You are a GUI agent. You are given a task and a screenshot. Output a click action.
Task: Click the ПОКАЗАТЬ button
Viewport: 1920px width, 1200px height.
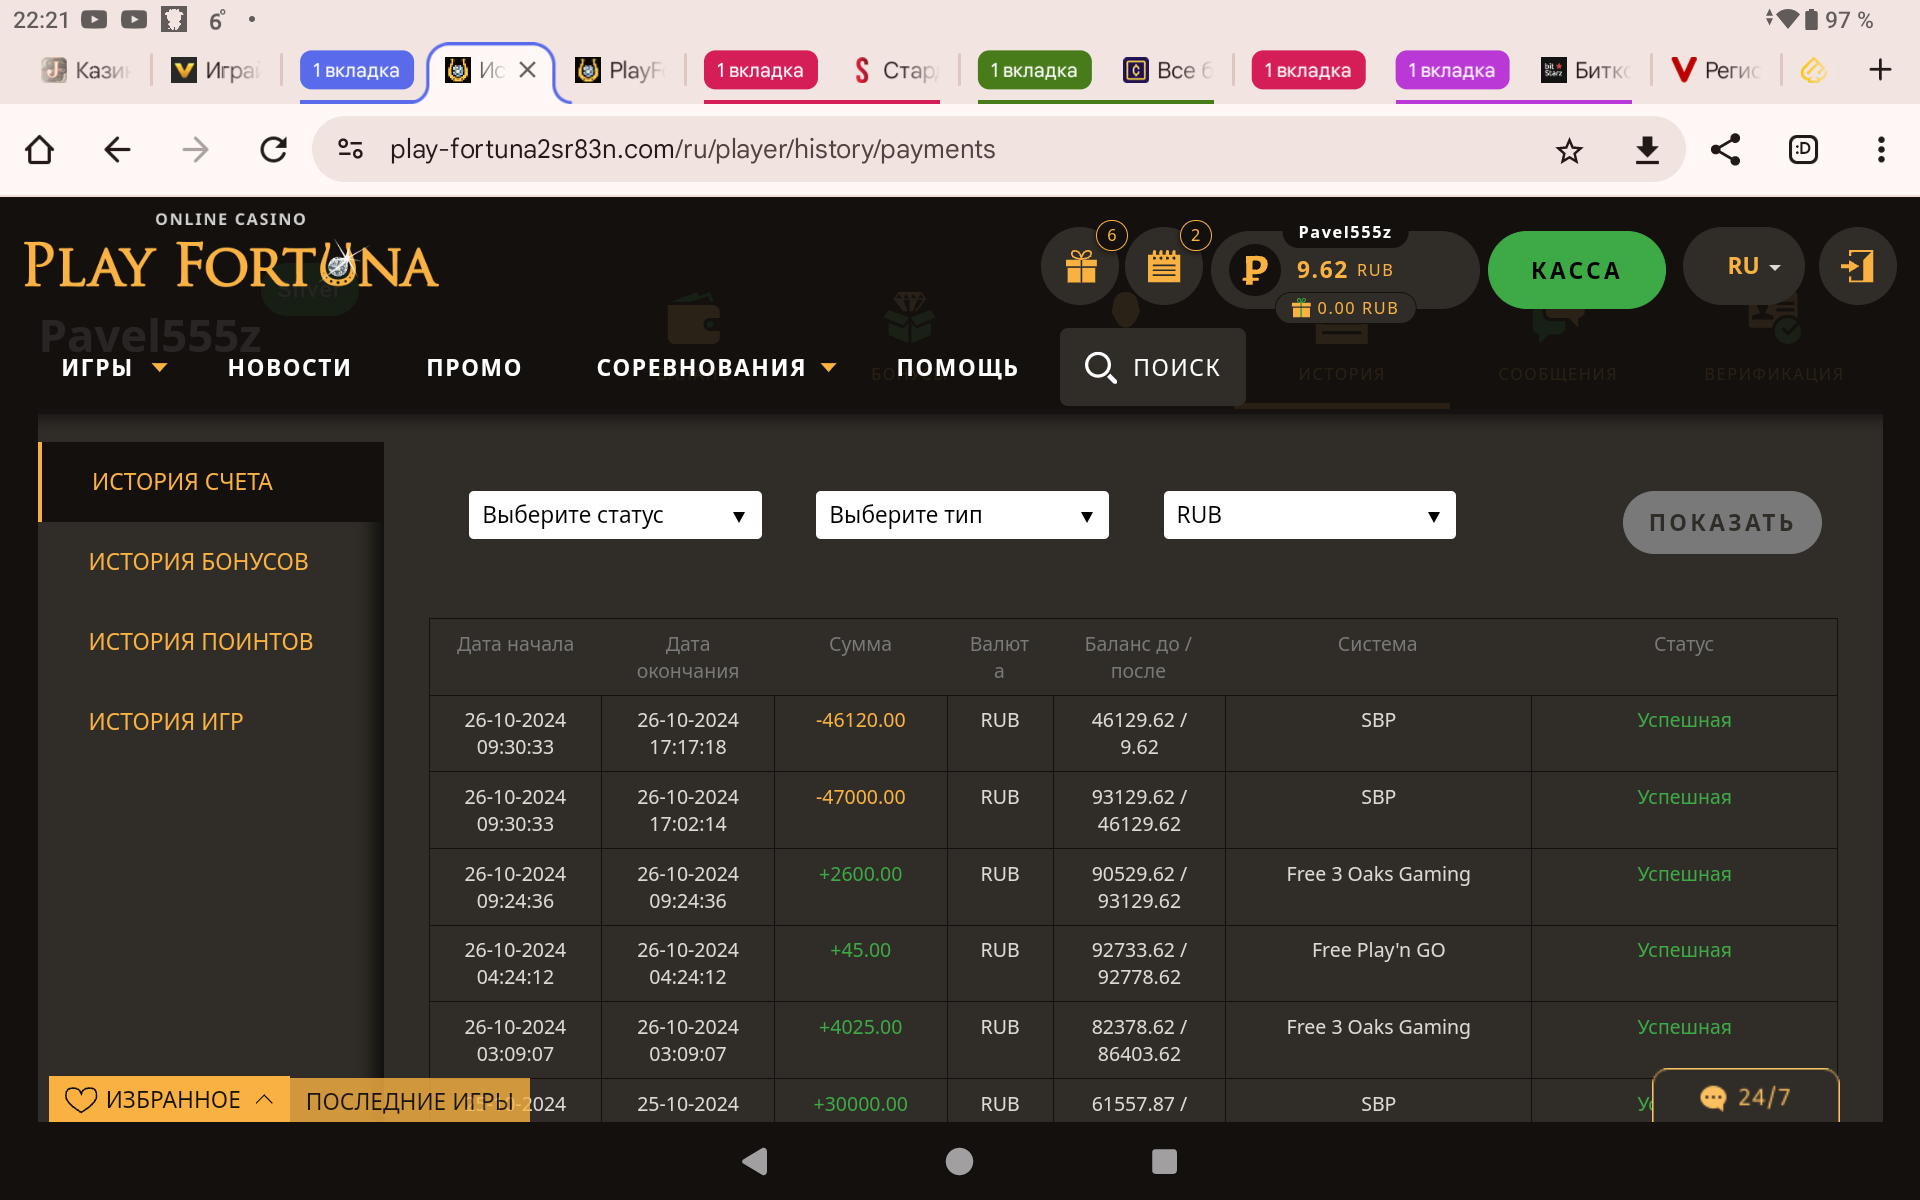click(x=1721, y=522)
